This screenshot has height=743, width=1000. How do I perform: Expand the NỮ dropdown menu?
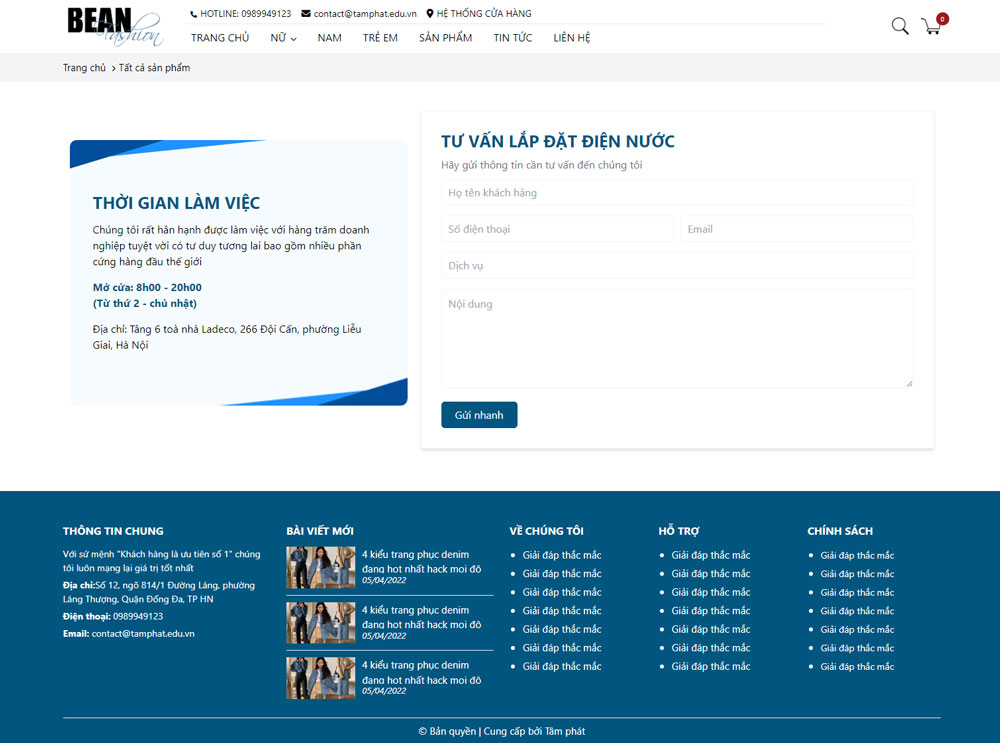283,38
